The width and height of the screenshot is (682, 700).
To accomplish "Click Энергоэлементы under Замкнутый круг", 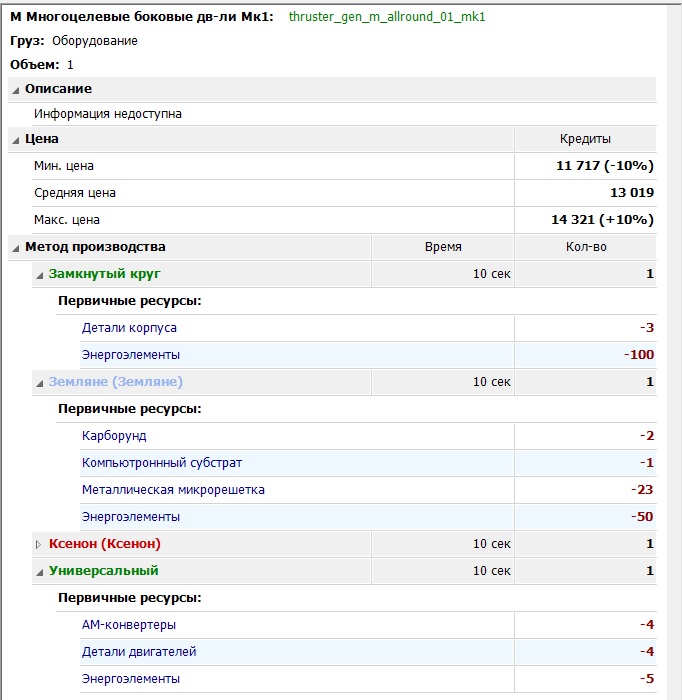I will [131, 355].
